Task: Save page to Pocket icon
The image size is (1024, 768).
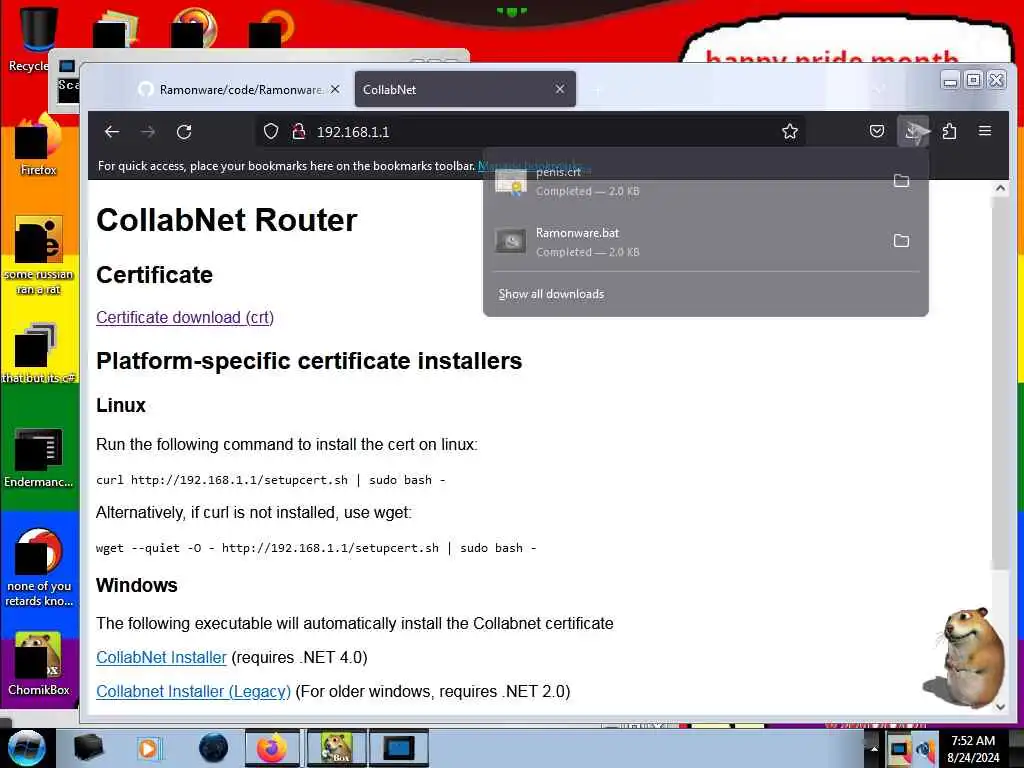Action: tap(877, 132)
